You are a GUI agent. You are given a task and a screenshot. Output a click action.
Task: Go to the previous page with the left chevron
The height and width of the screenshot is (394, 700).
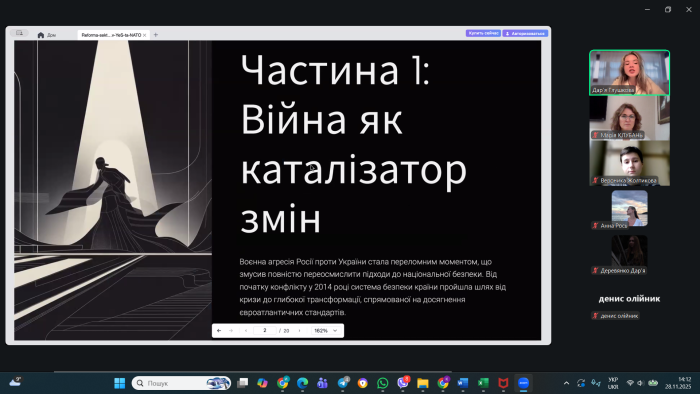[x=246, y=331]
